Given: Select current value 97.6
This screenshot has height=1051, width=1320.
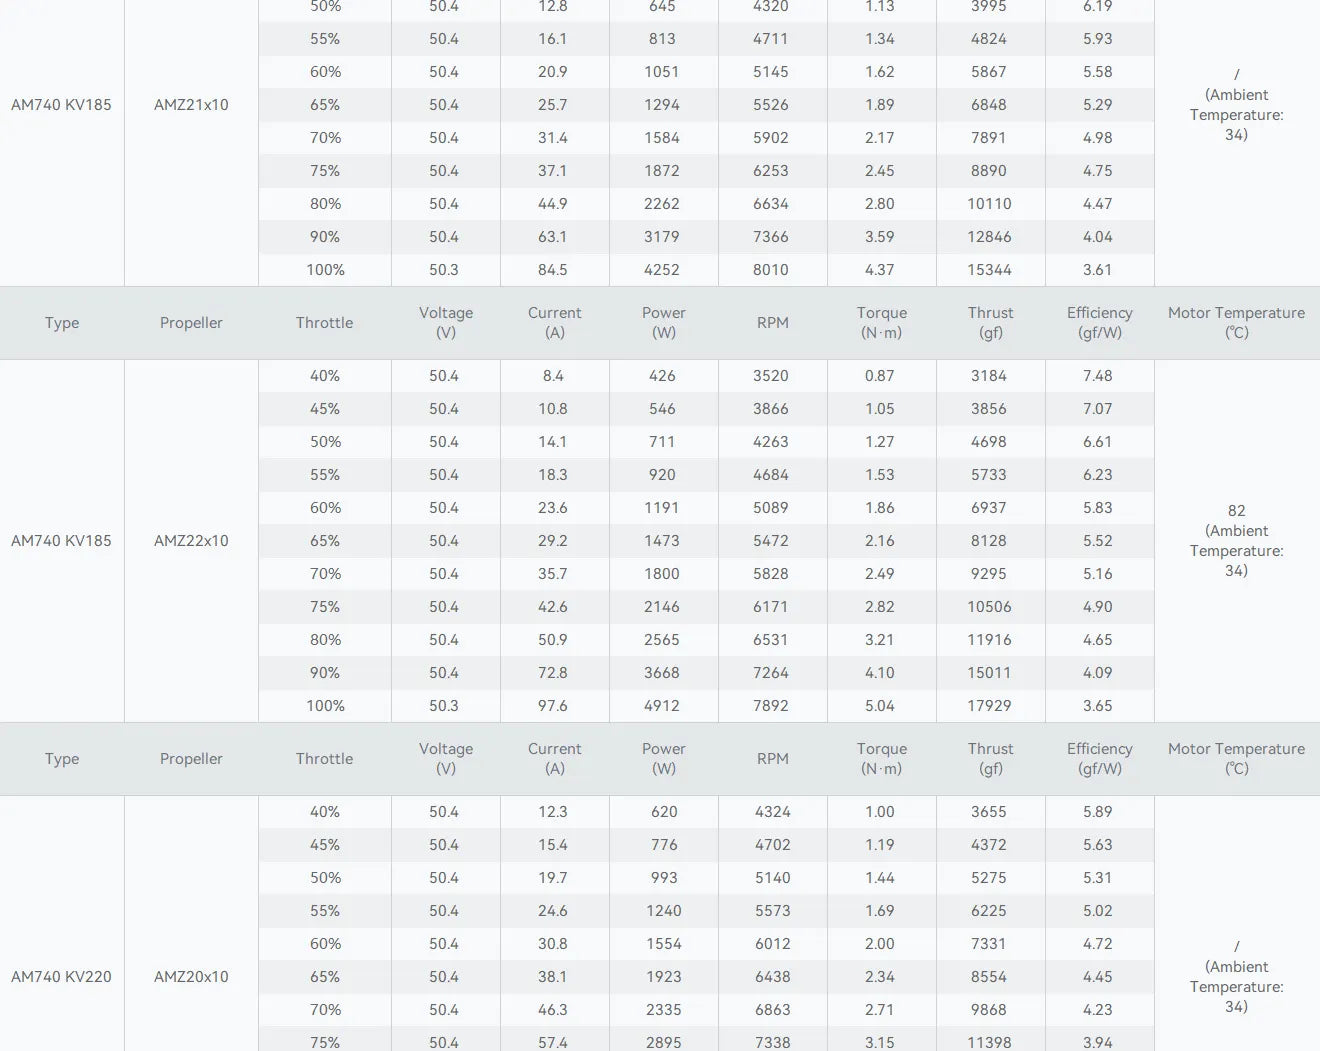Looking at the screenshot, I should tap(553, 706).
